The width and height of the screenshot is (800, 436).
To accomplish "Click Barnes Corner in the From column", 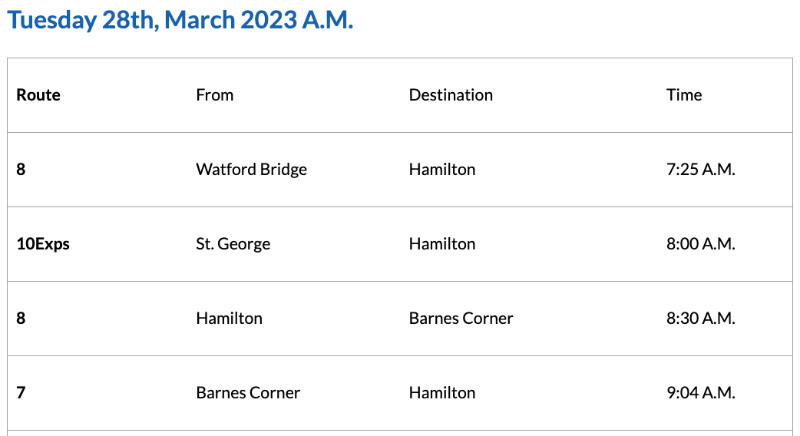I will point(248,393).
